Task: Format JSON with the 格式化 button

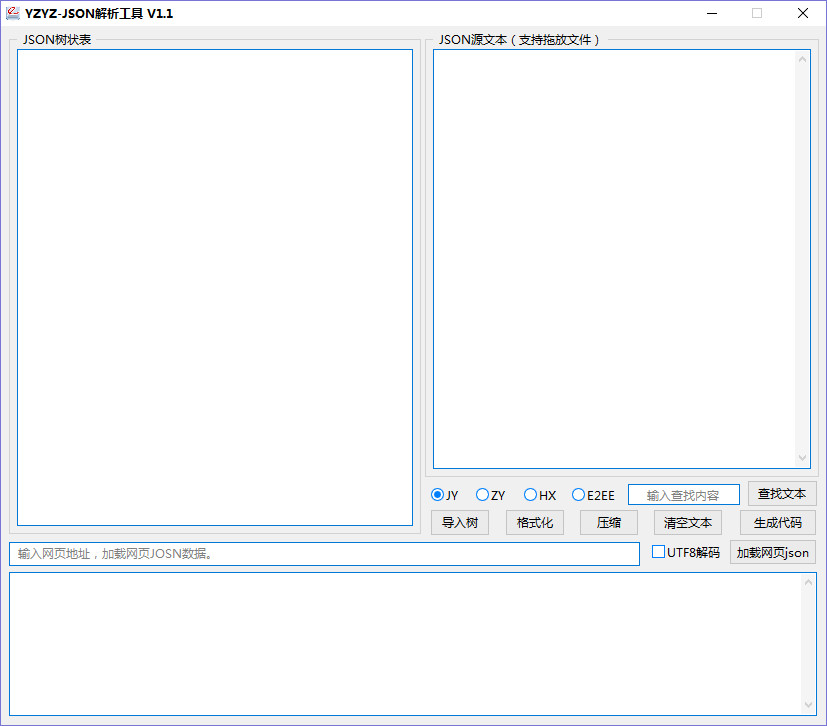Action: 535,522
